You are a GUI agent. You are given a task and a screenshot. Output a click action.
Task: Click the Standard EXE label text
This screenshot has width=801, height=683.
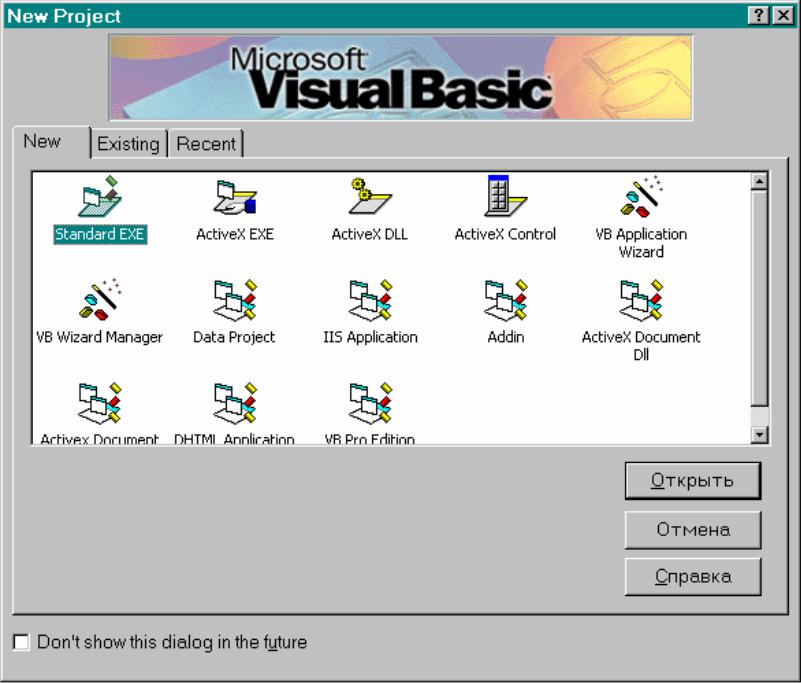click(100, 234)
